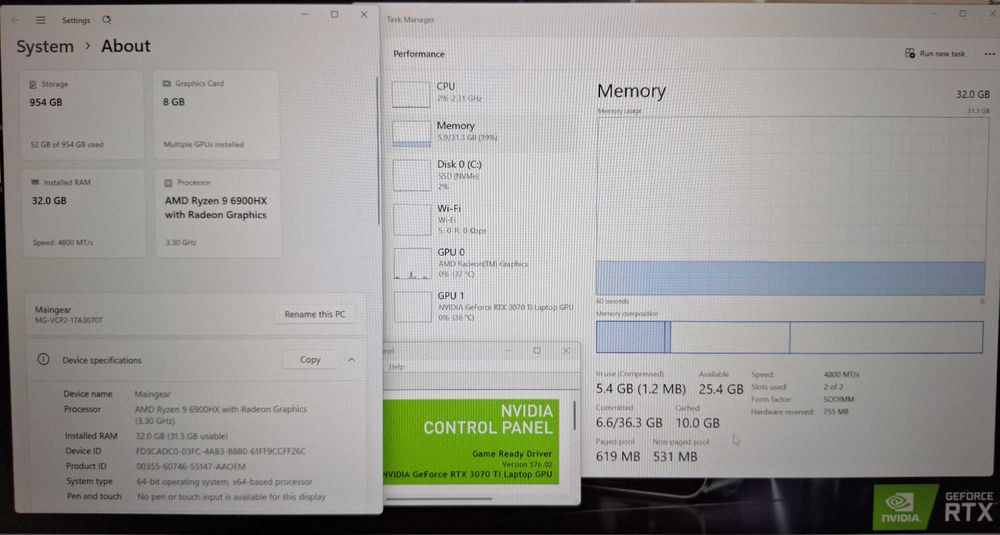Open the Settings hamburger navigation menu
Image resolution: width=1000 pixels, height=535 pixels.
(41, 20)
